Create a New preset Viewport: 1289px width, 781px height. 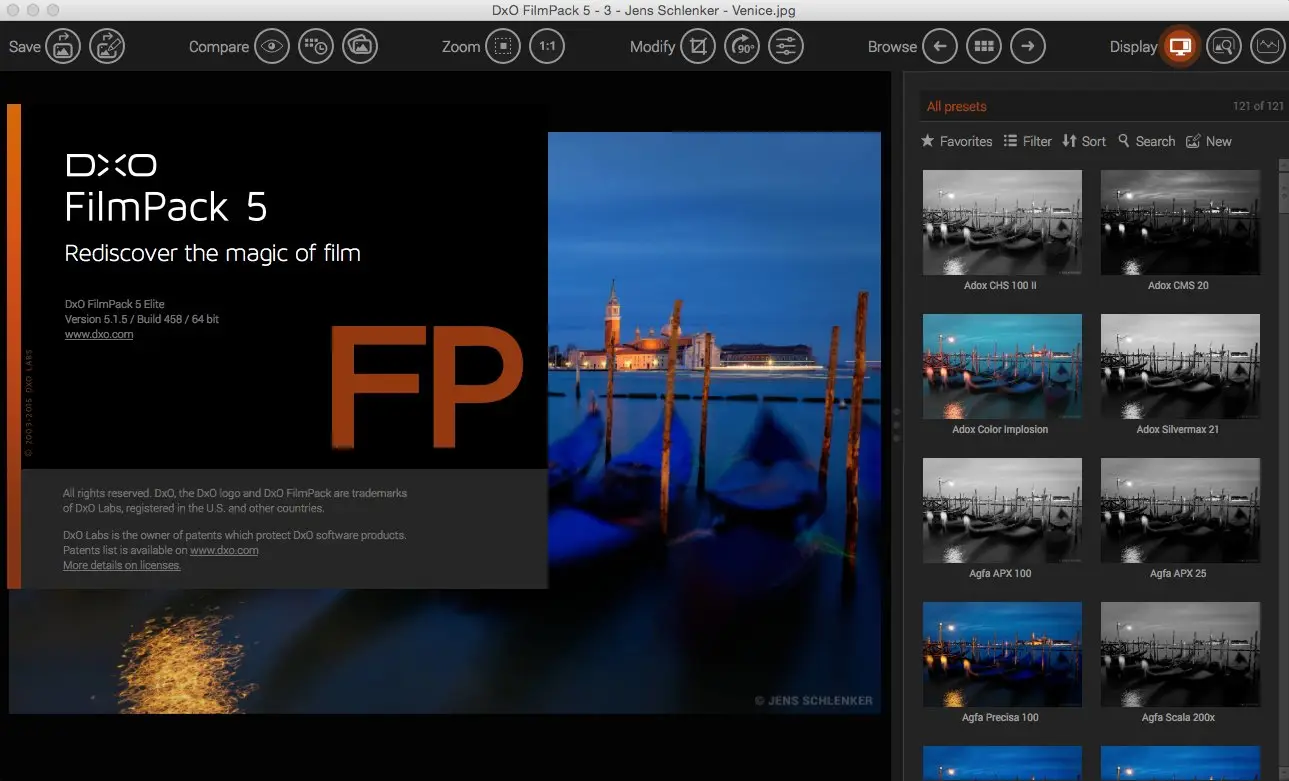pos(1209,141)
